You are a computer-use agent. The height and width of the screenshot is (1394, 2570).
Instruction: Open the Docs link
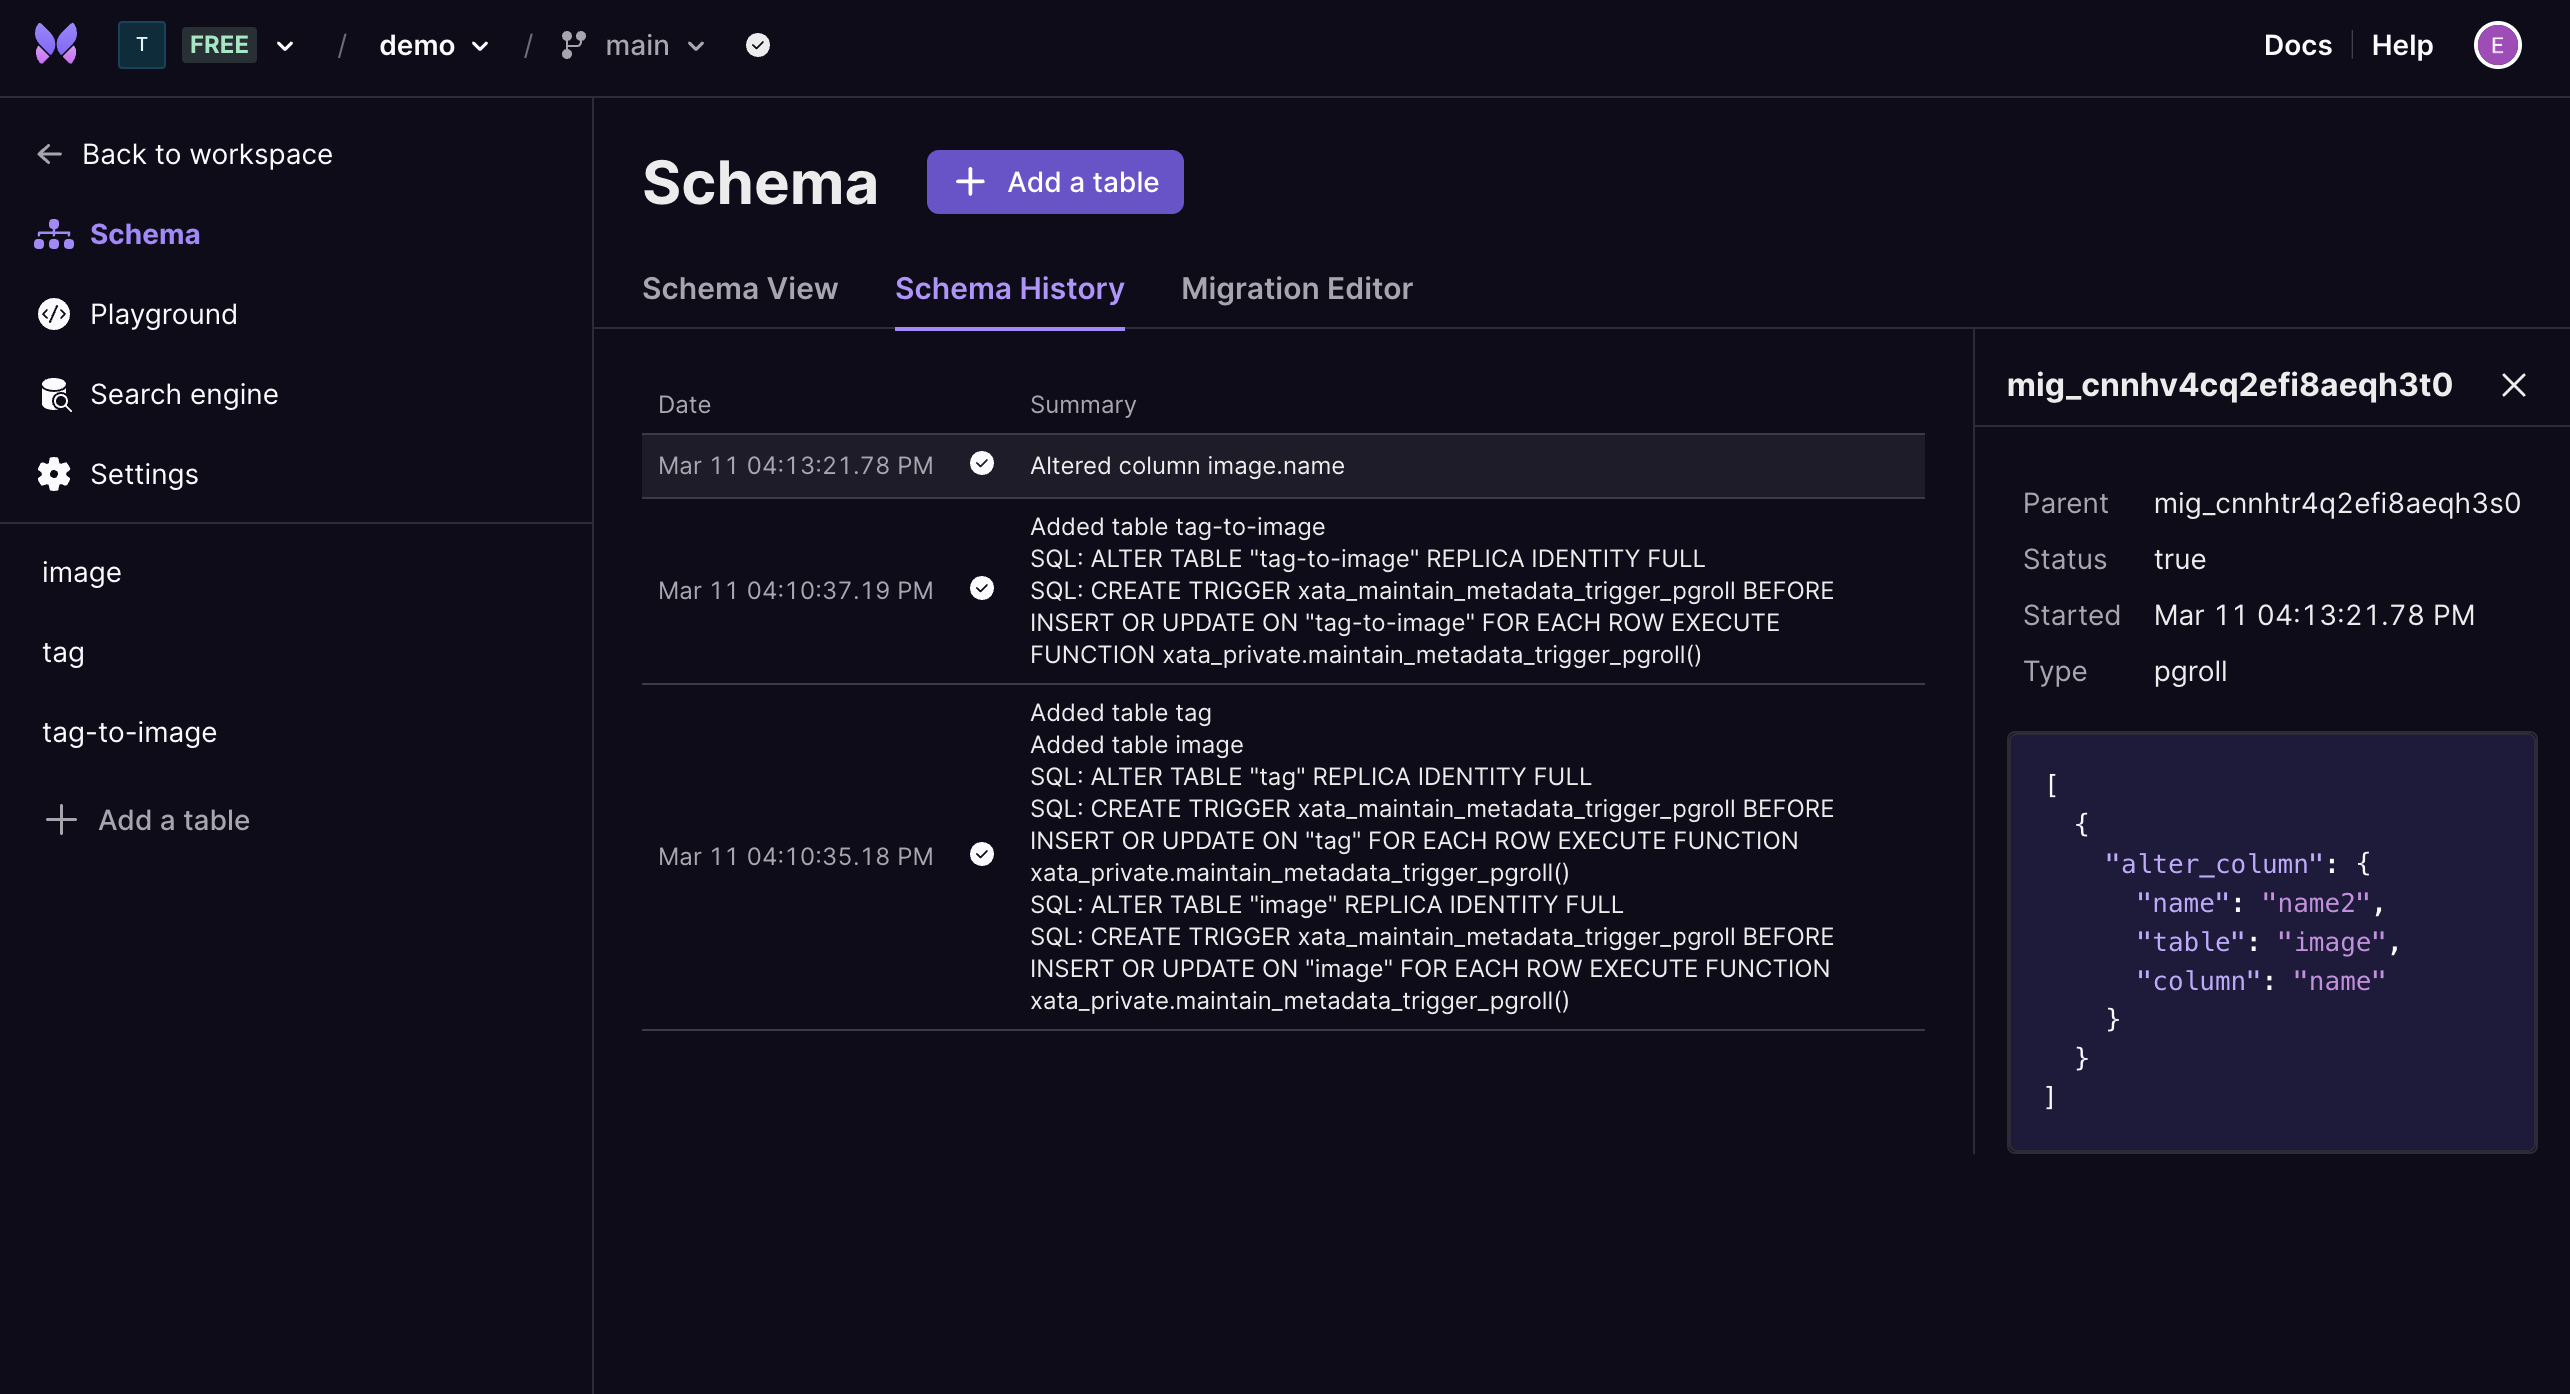pyautogui.click(x=2297, y=45)
